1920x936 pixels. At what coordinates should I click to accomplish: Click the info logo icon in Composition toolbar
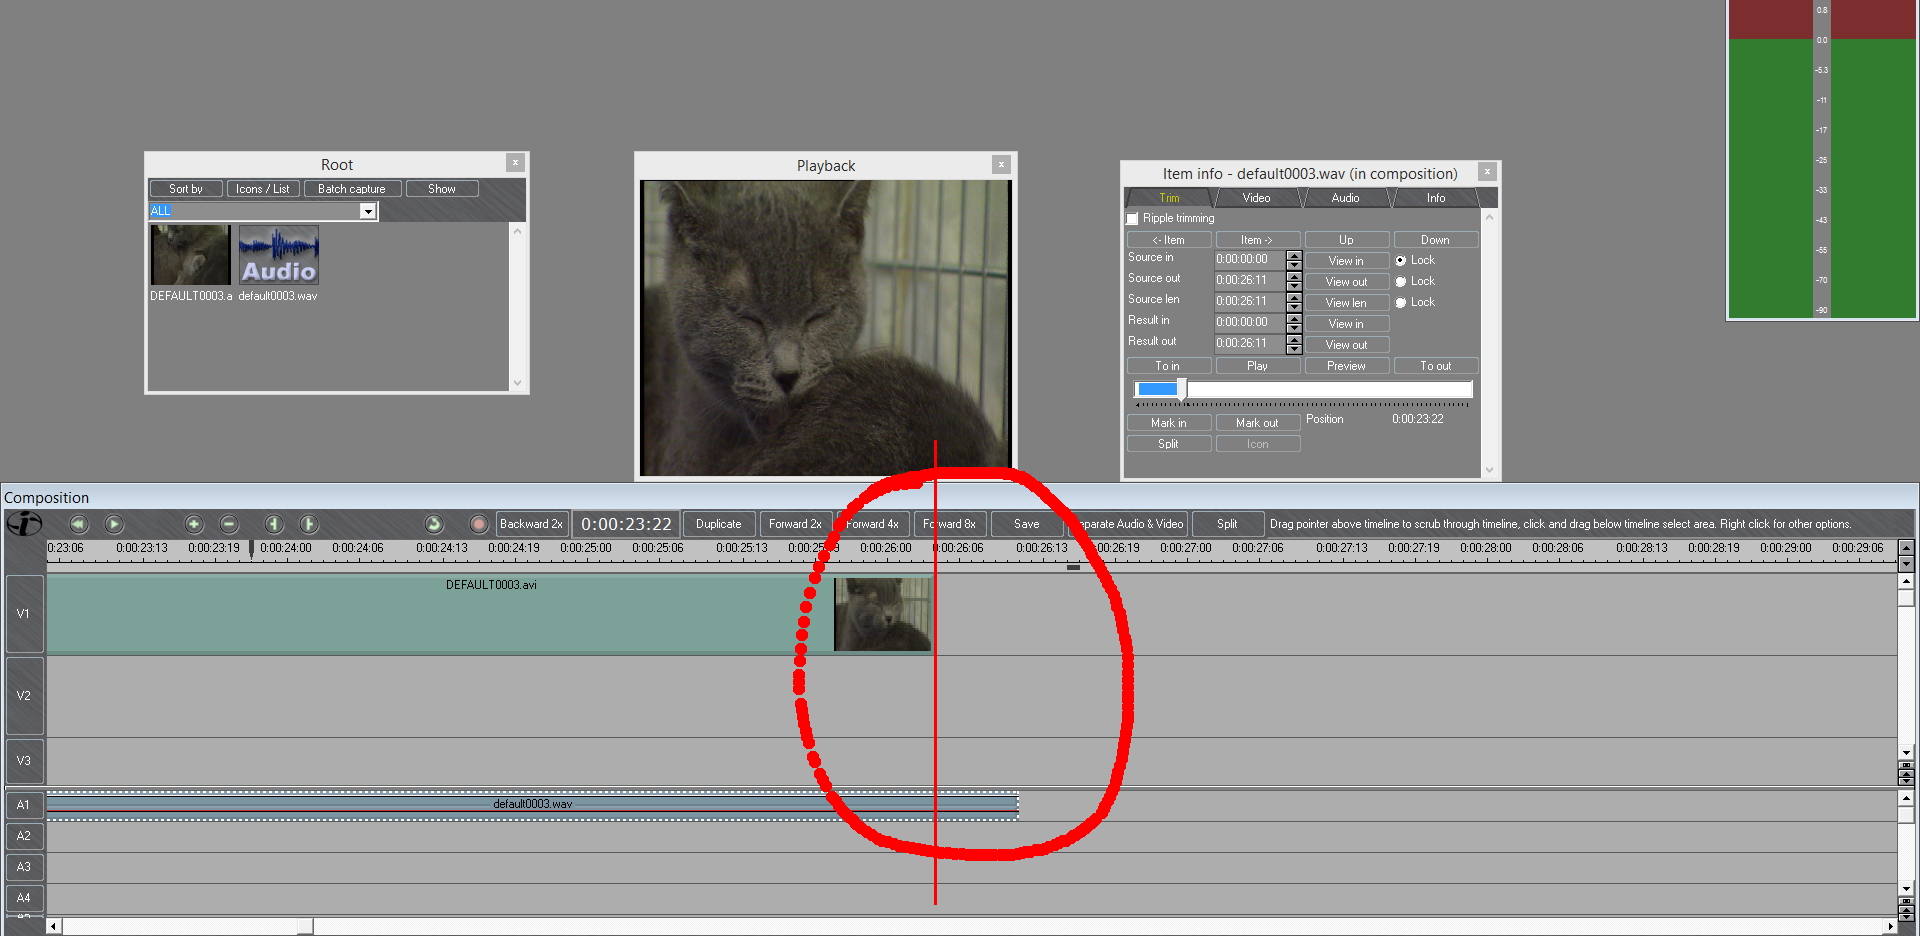[24, 524]
